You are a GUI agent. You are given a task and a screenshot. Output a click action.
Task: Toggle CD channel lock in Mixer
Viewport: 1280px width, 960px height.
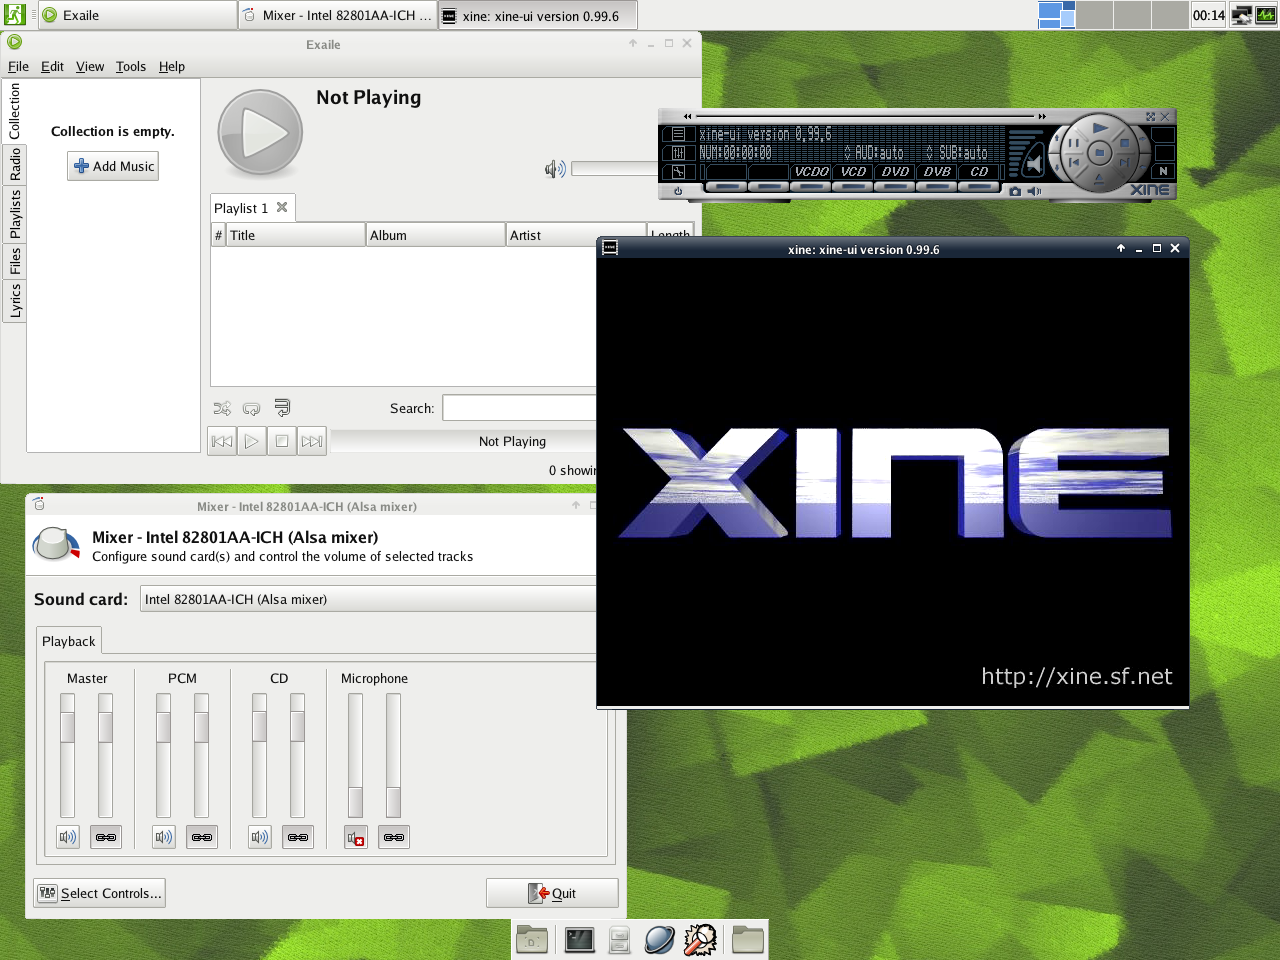coord(298,837)
